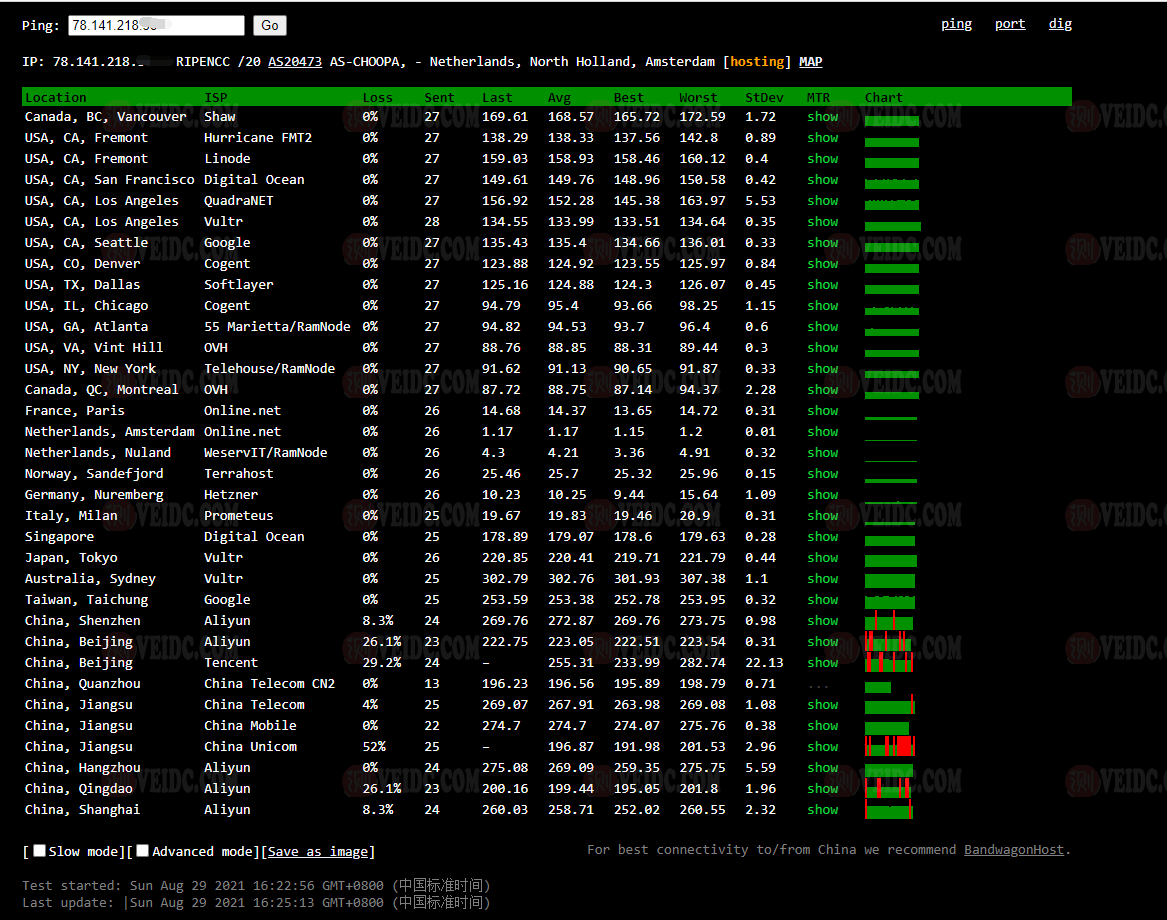The image size is (1167, 920).
Task: Open the MAP link for the IP
Action: point(810,62)
